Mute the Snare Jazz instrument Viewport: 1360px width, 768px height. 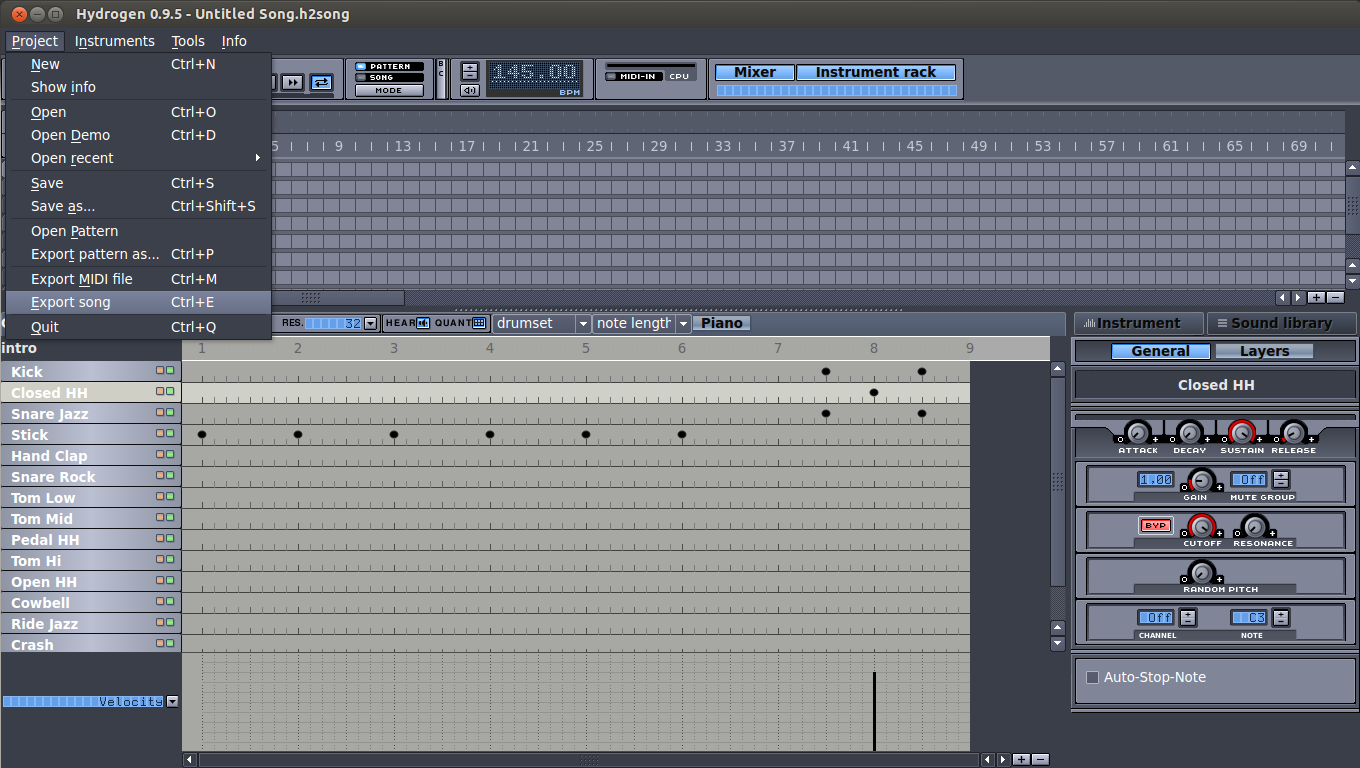pos(159,412)
